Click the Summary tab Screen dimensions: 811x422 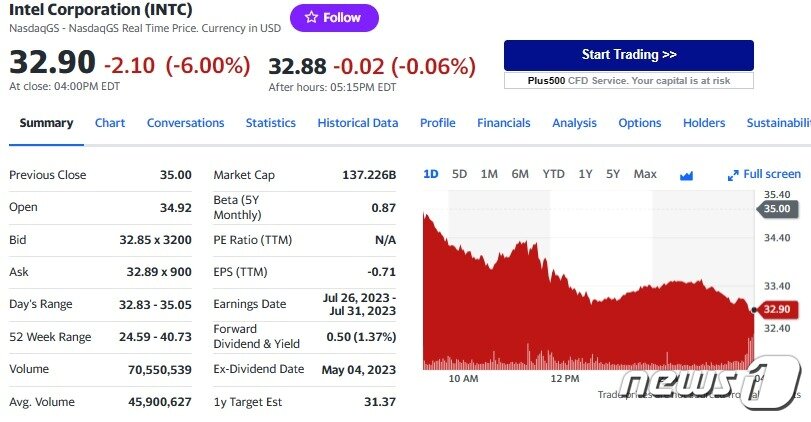coord(46,123)
